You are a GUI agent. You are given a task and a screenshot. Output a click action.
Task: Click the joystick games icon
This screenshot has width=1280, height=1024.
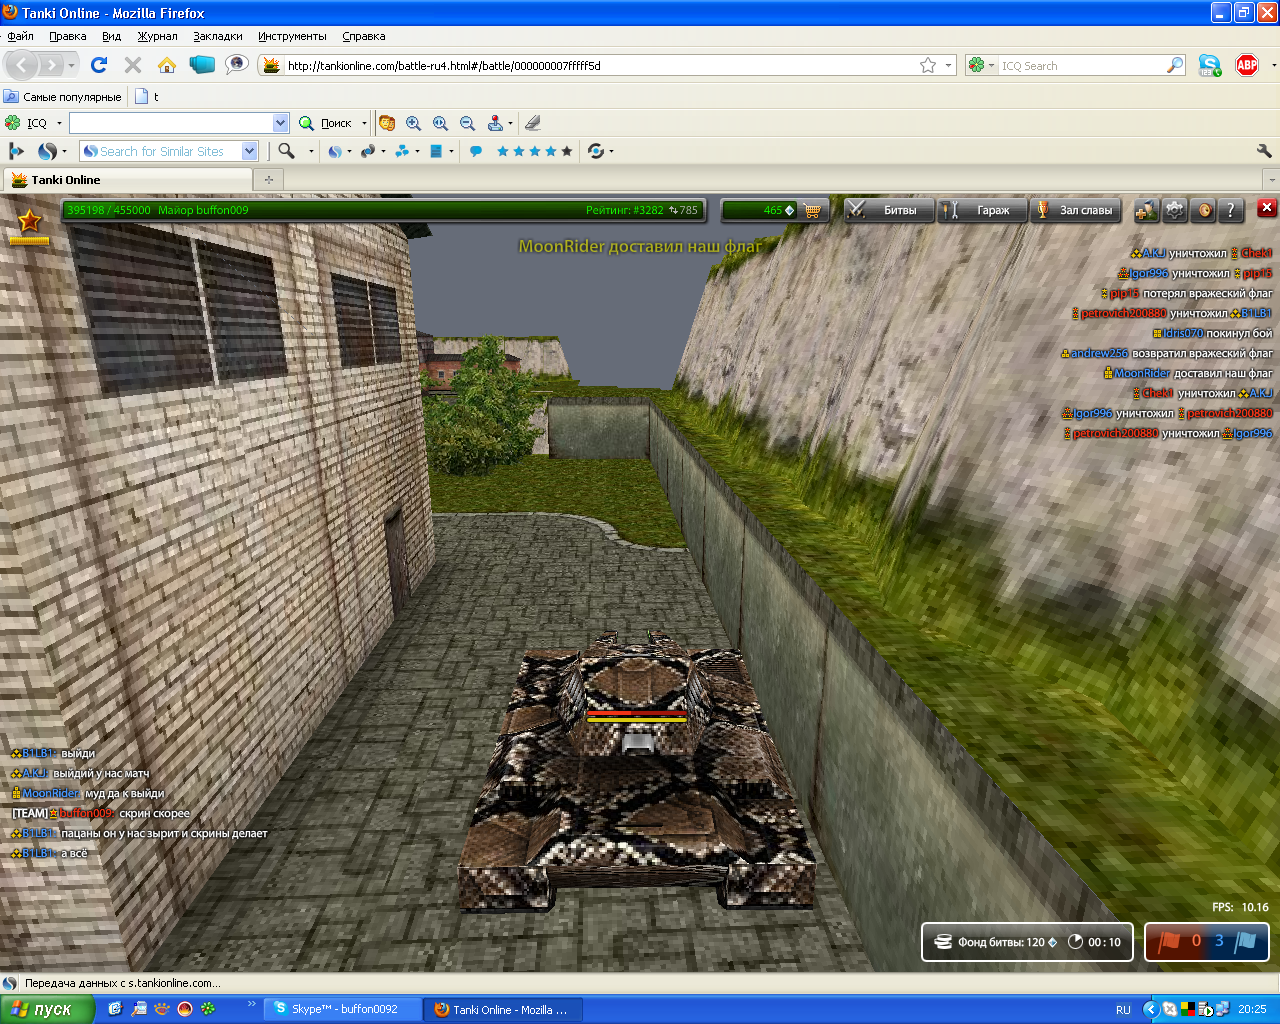[x=495, y=123]
